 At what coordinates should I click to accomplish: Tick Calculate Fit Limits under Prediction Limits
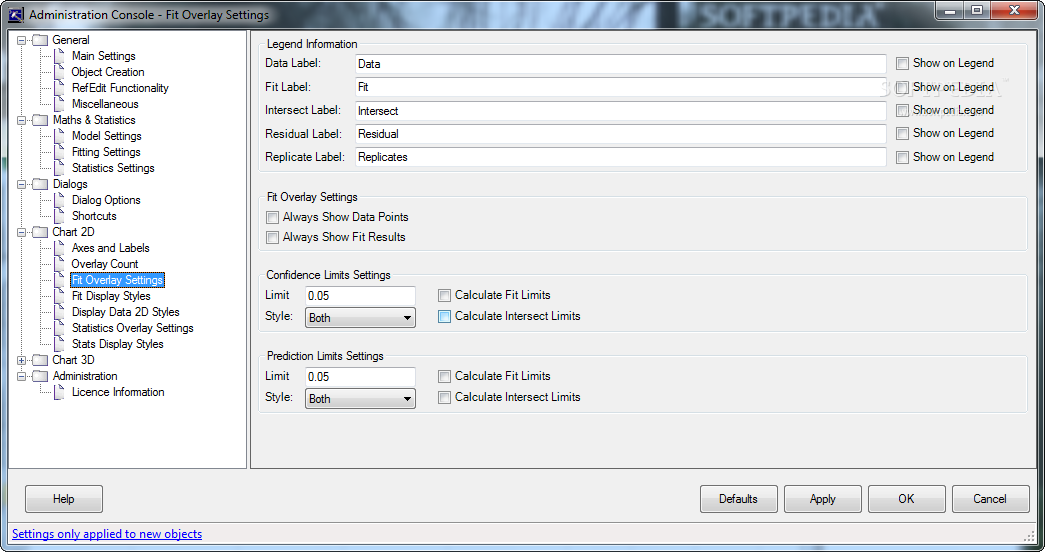[x=445, y=377]
